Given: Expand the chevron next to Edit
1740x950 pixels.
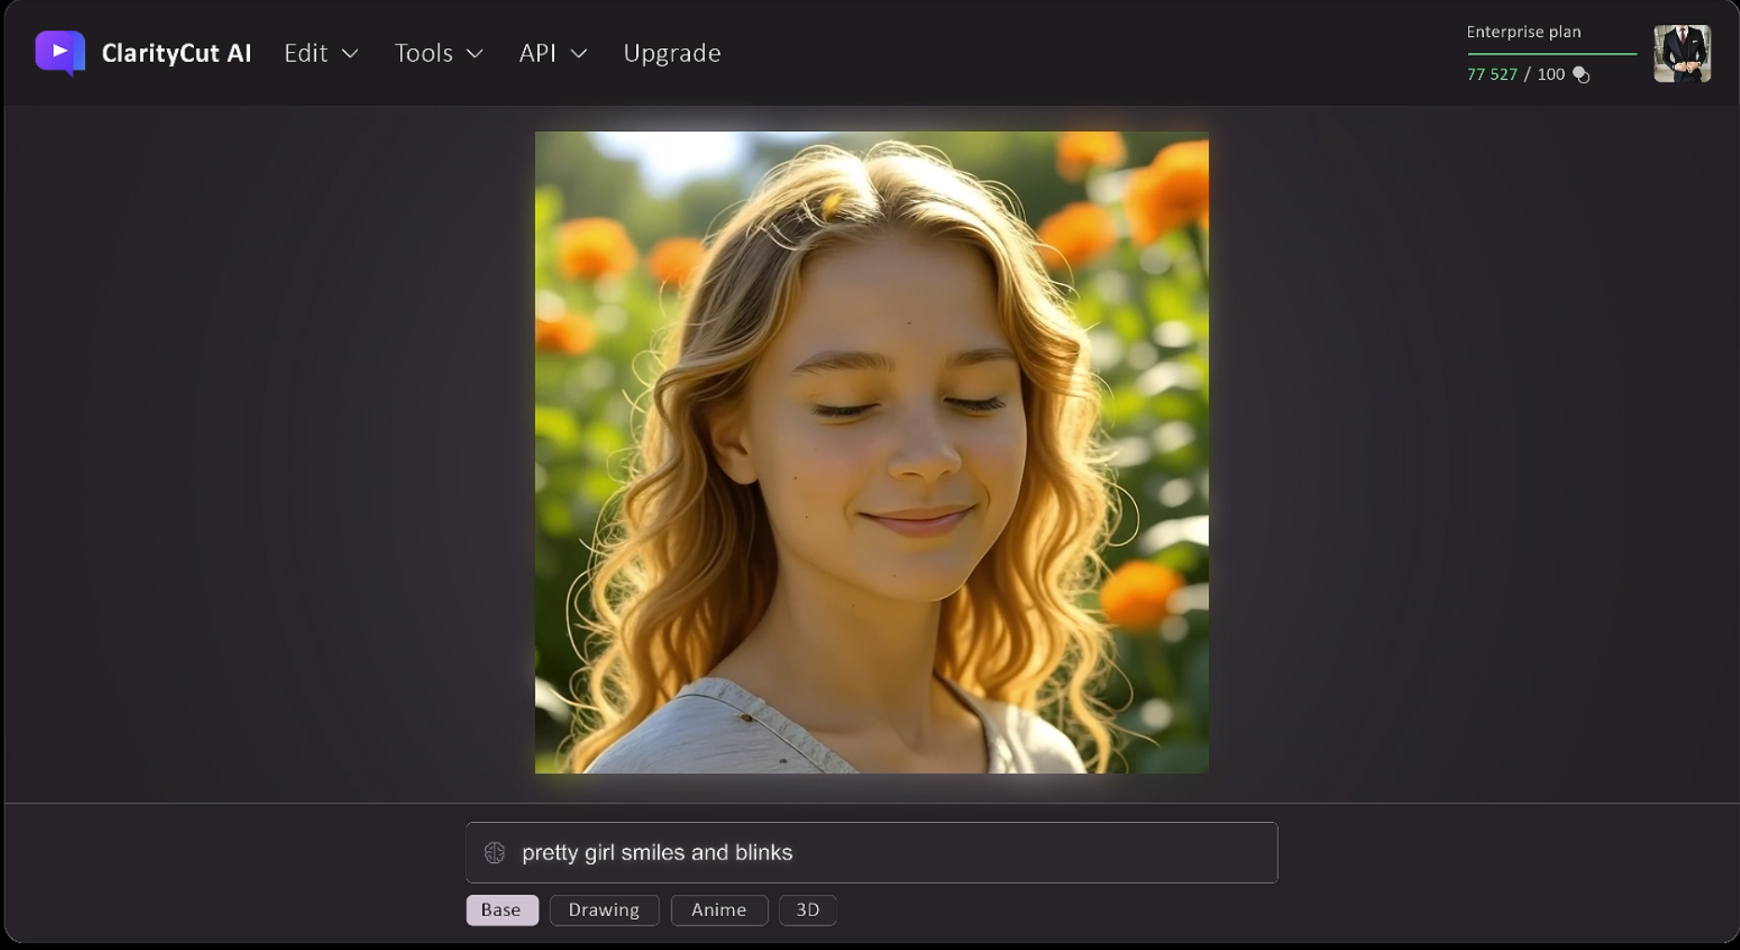Looking at the screenshot, I should 350,54.
